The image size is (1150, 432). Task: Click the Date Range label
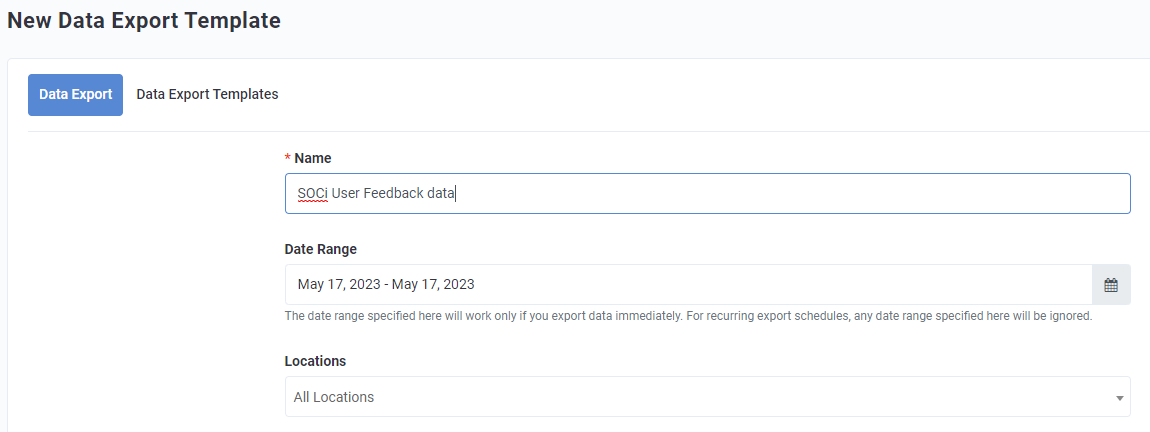tap(321, 249)
